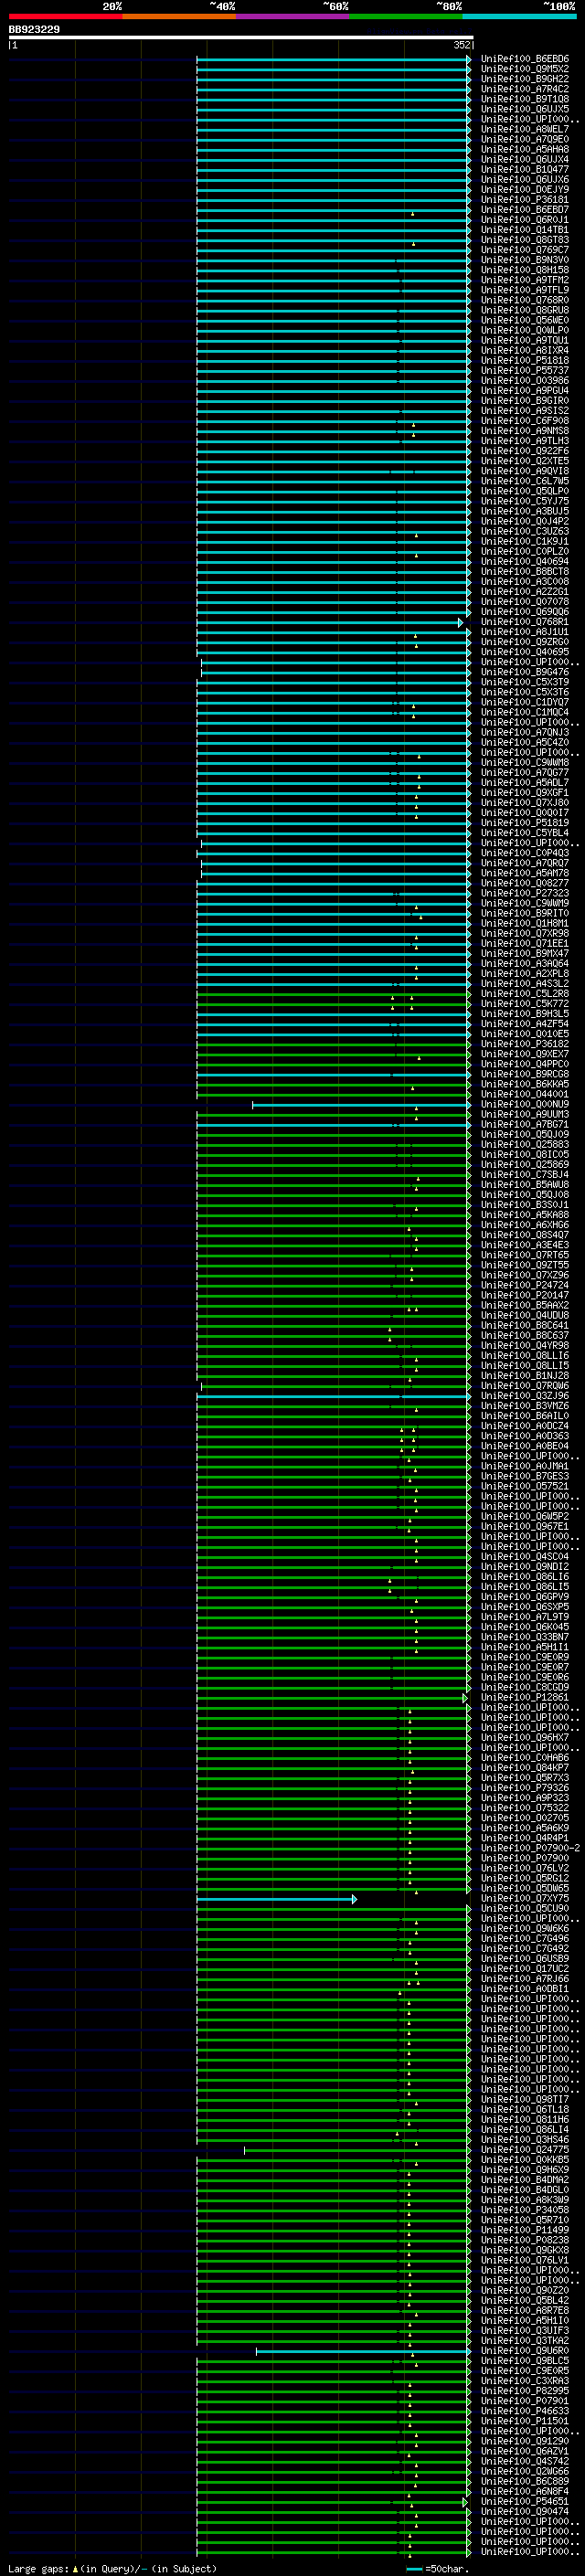The image size is (585, 2576).
Task: Select the label UniRef100_B1NJ28
Action: click(525, 1376)
